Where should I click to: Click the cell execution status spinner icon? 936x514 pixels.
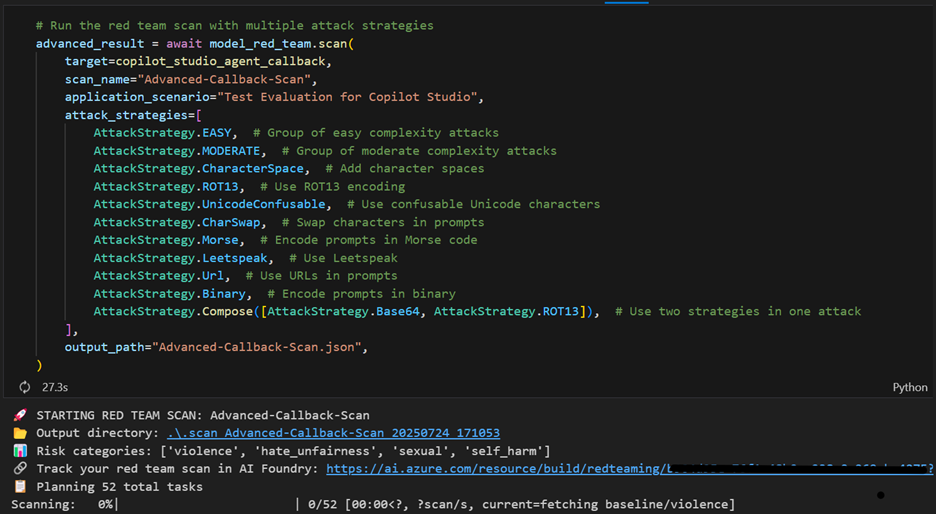25,387
